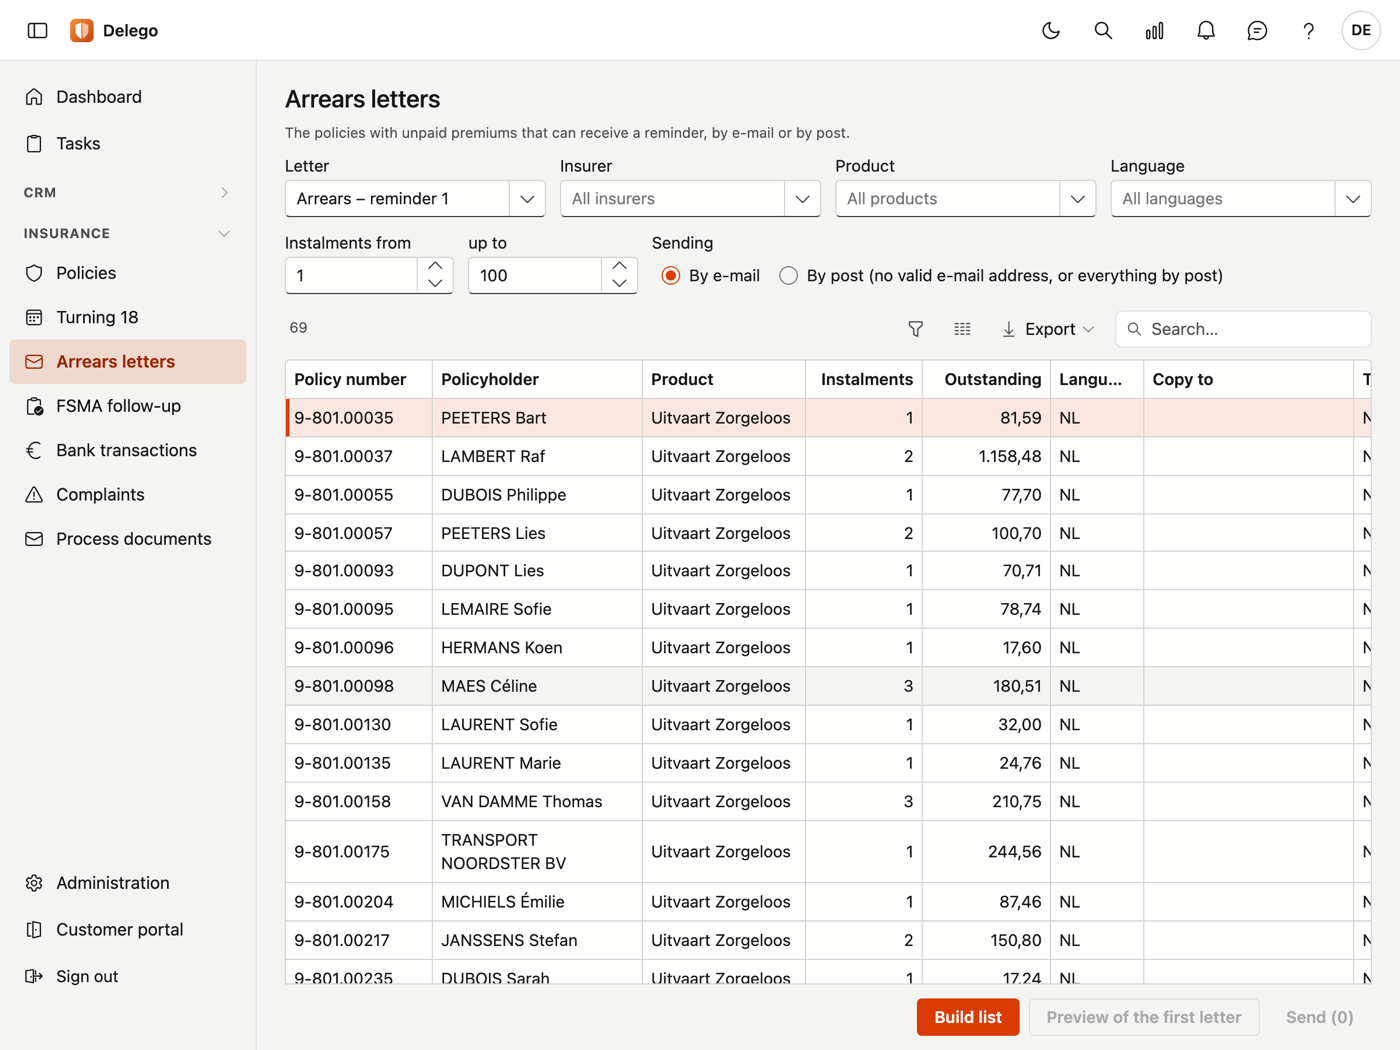This screenshot has height=1050, width=1400.
Task: Open Customer portal
Action: click(x=128, y=929)
